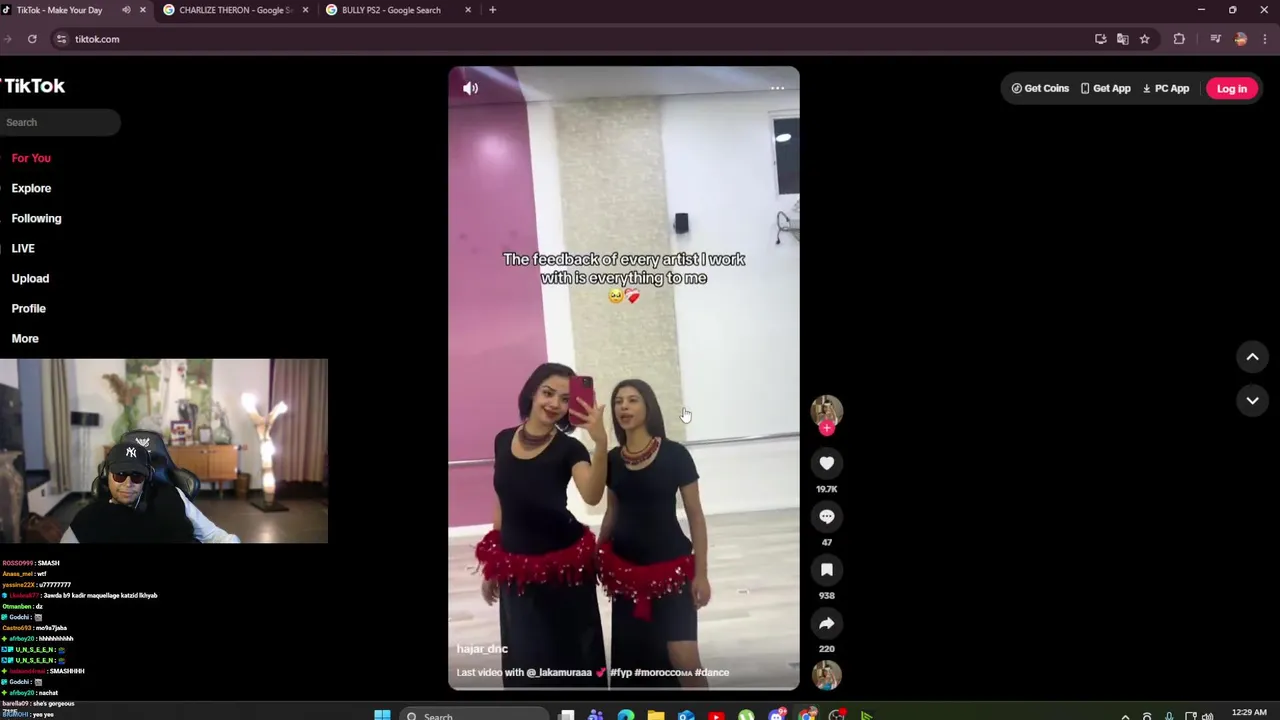Open the video's three-dot options menu
This screenshot has width=1280, height=720.
777,88
